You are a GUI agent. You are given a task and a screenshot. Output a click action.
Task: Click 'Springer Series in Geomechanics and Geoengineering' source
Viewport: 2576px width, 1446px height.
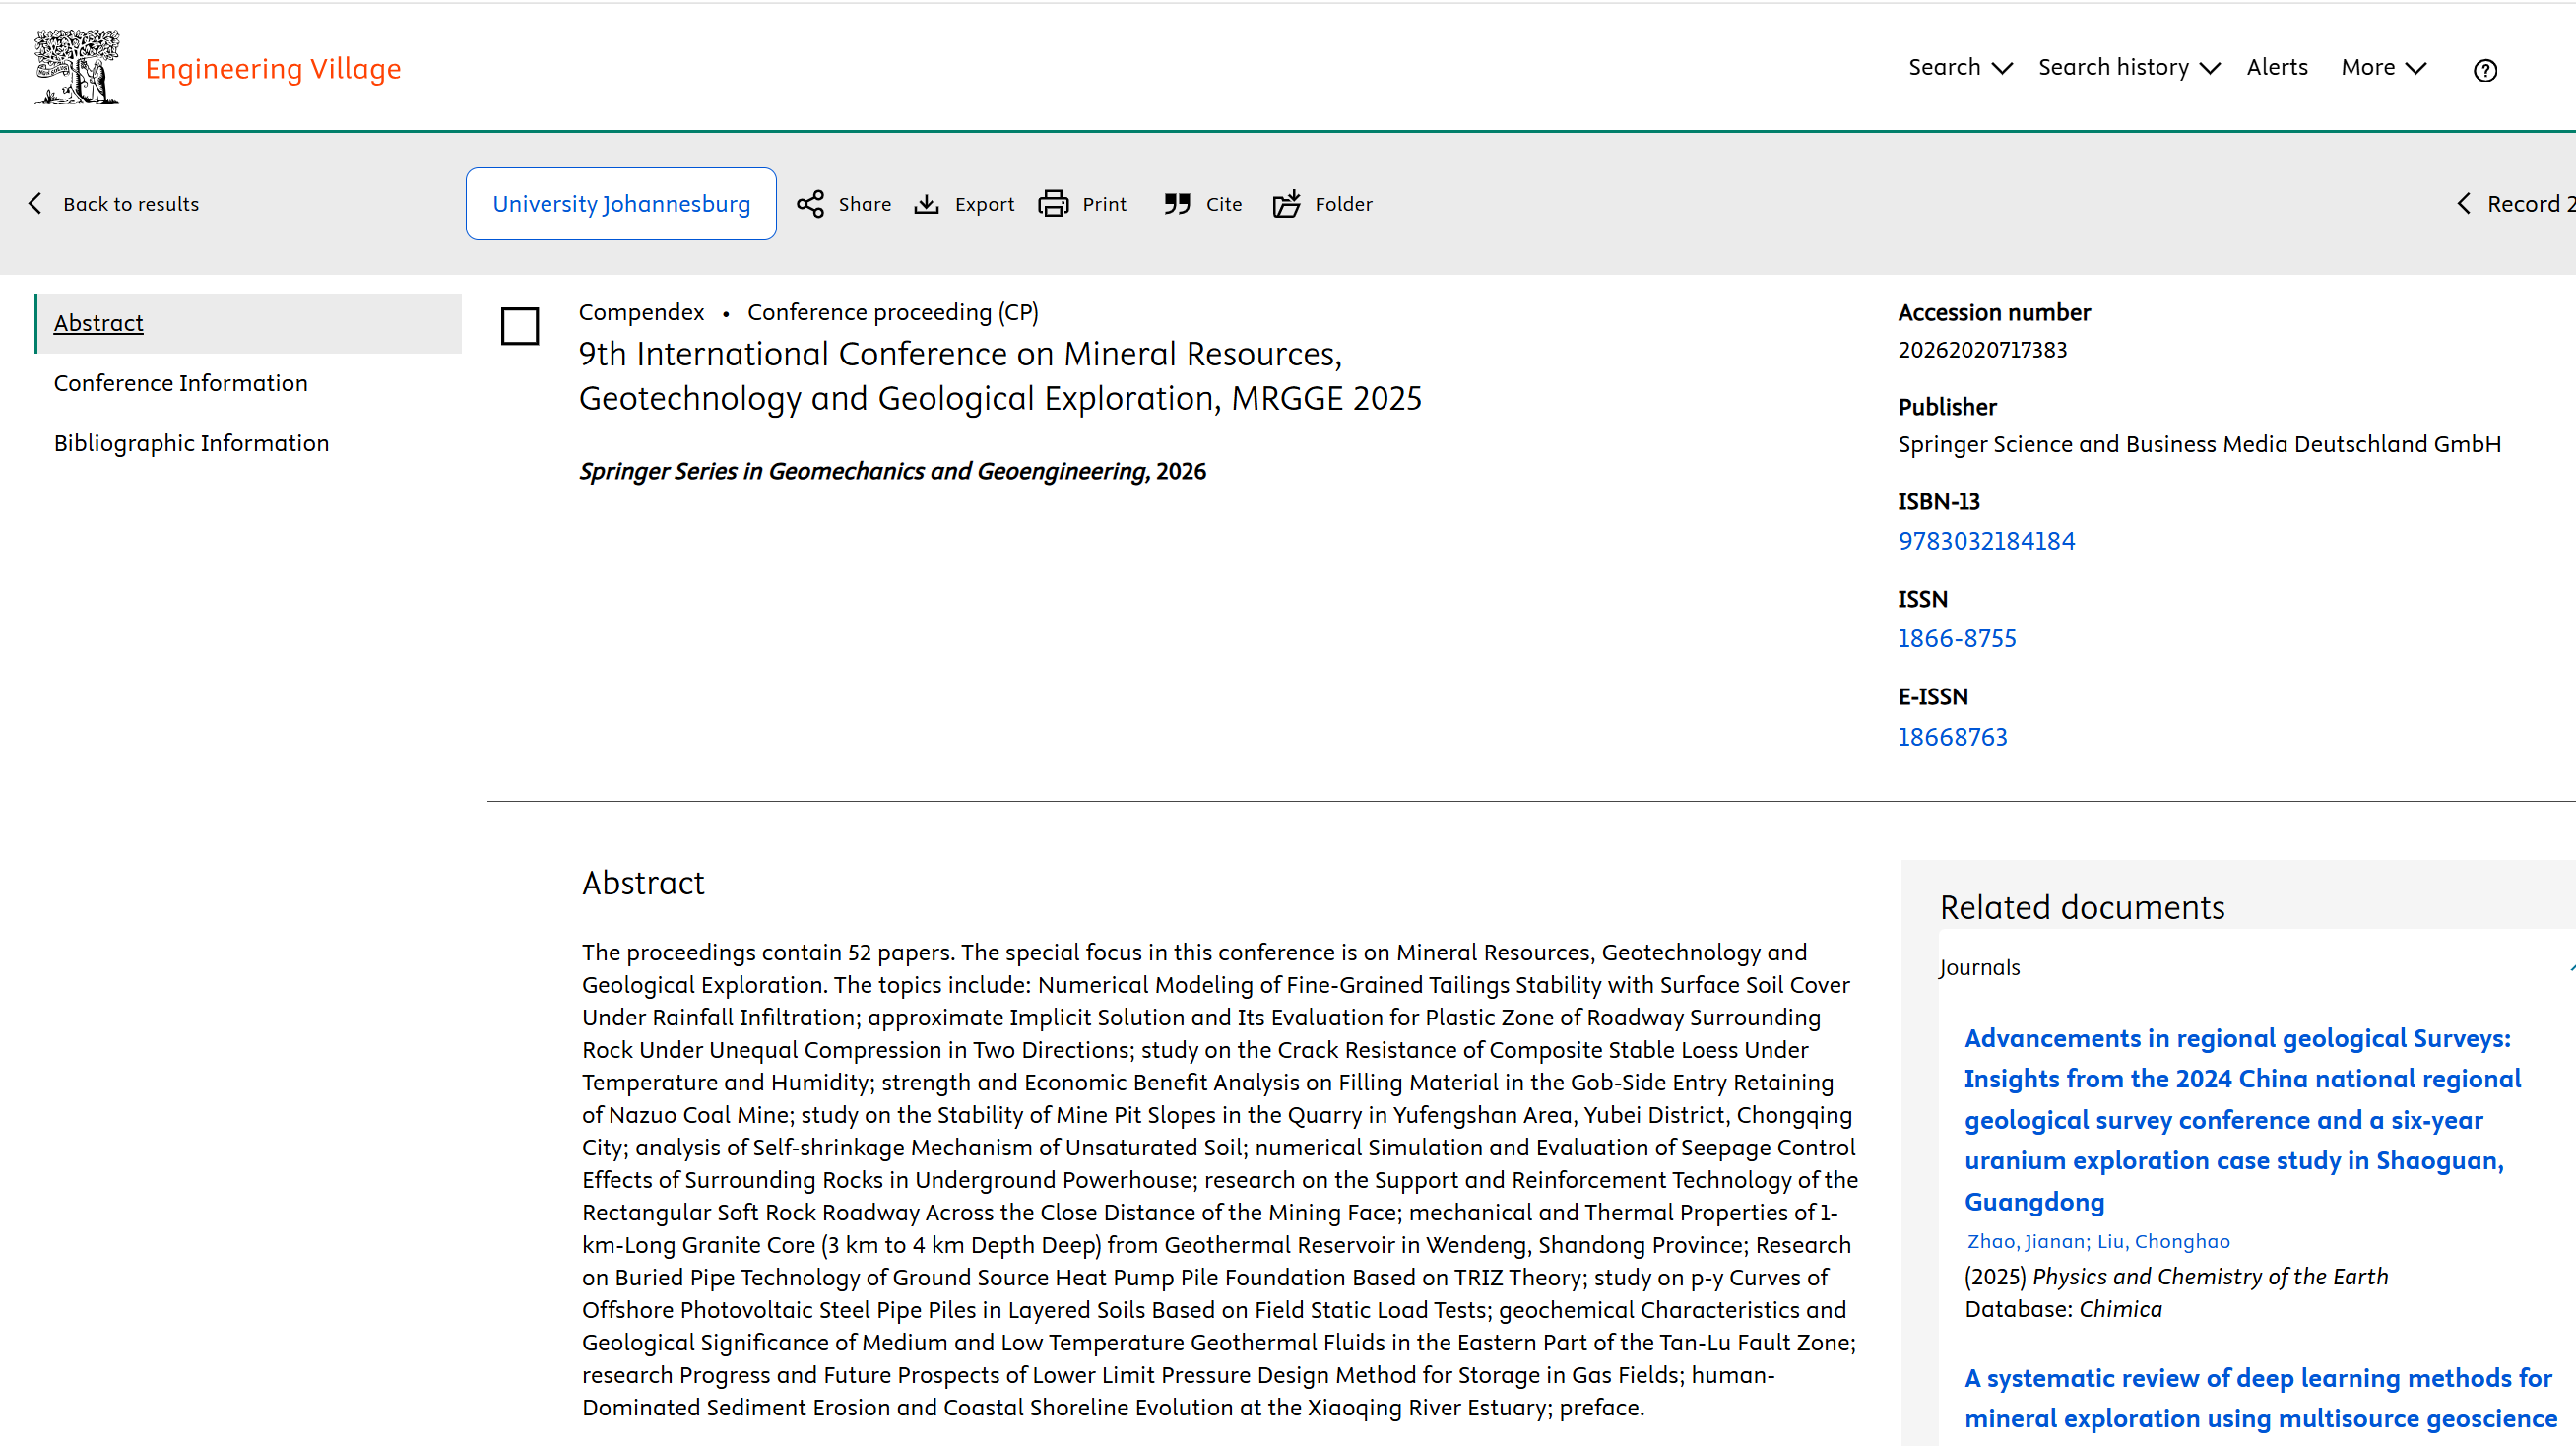pyautogui.click(x=863, y=471)
